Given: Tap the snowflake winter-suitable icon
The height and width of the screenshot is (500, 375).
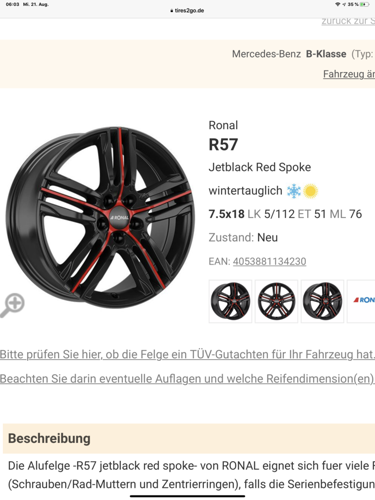Looking at the screenshot, I should (294, 191).
